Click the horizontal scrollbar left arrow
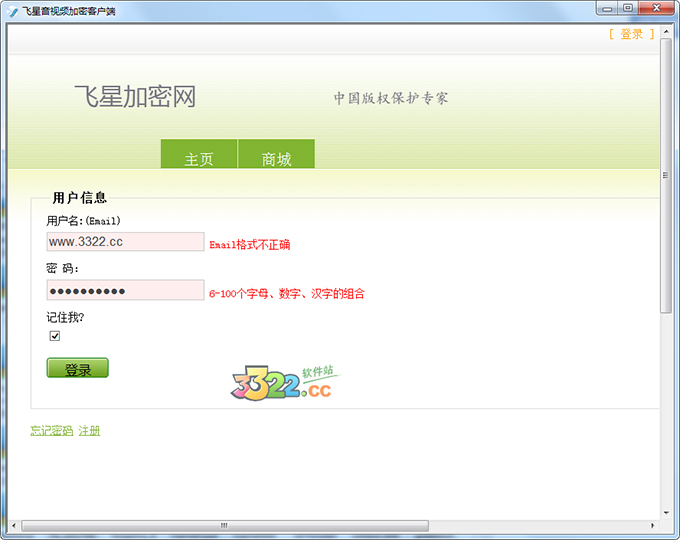Viewport: 680px width, 540px height. pyautogui.click(x=14, y=526)
